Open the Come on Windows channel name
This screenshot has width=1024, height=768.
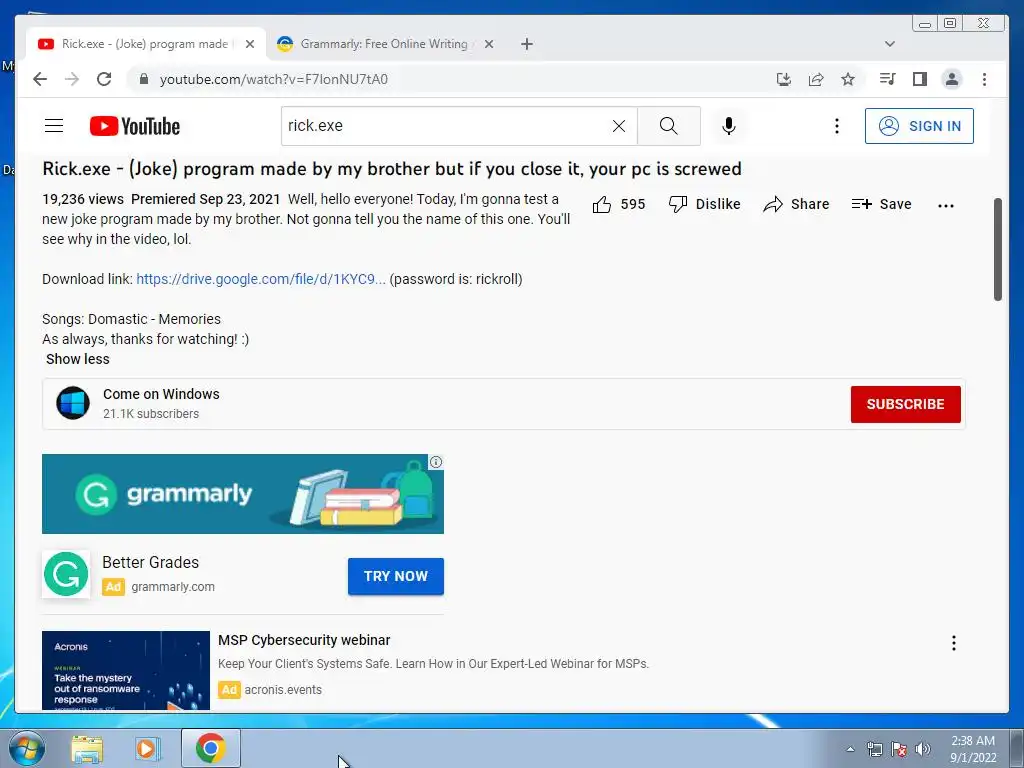click(161, 394)
